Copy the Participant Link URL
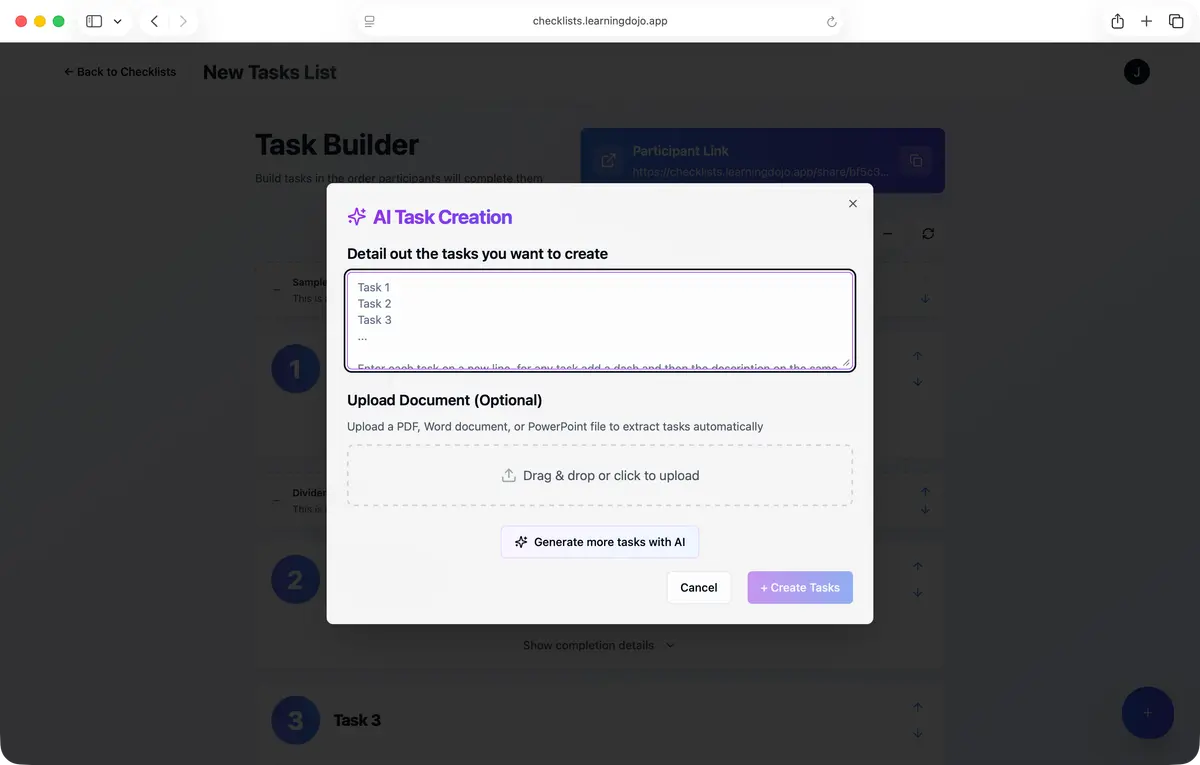 point(916,160)
